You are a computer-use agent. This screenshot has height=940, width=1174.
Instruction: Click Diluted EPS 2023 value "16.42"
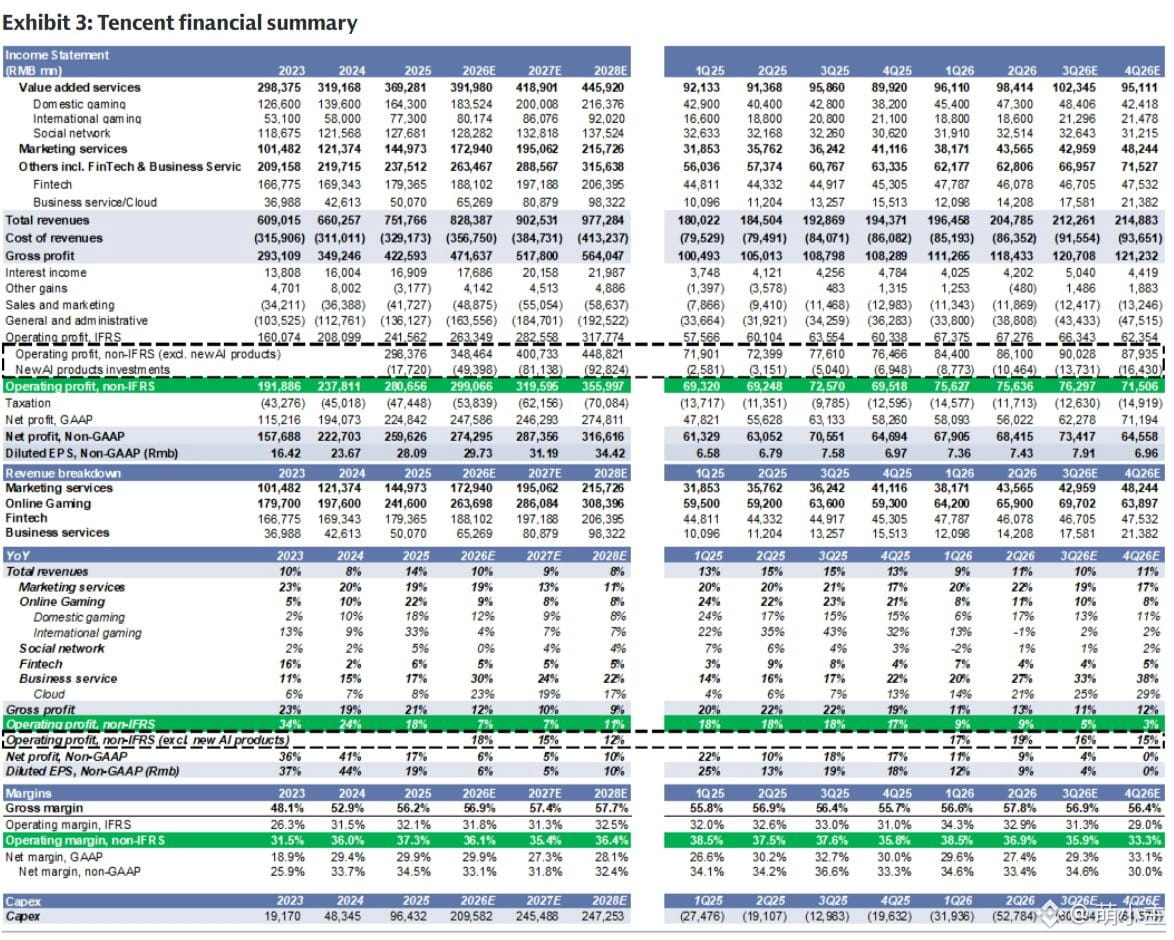[286, 453]
